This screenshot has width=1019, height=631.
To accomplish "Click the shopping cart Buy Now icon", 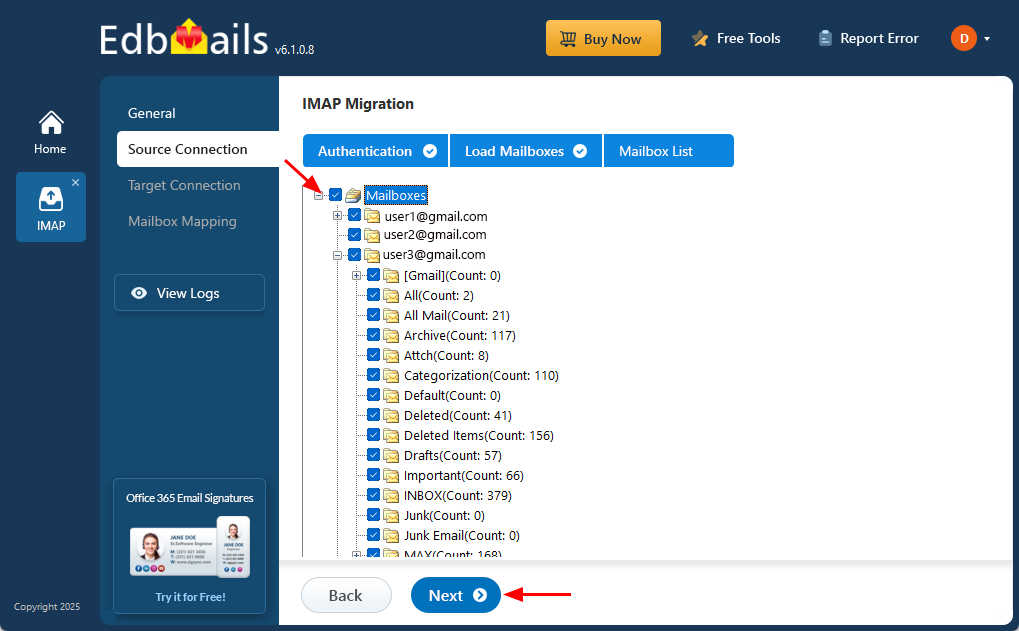I will click(x=567, y=39).
